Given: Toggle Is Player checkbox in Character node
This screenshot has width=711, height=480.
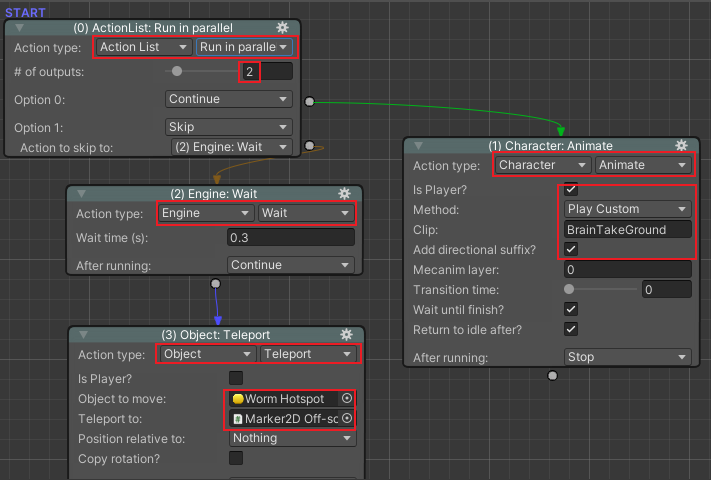Looking at the screenshot, I should (x=571, y=189).
